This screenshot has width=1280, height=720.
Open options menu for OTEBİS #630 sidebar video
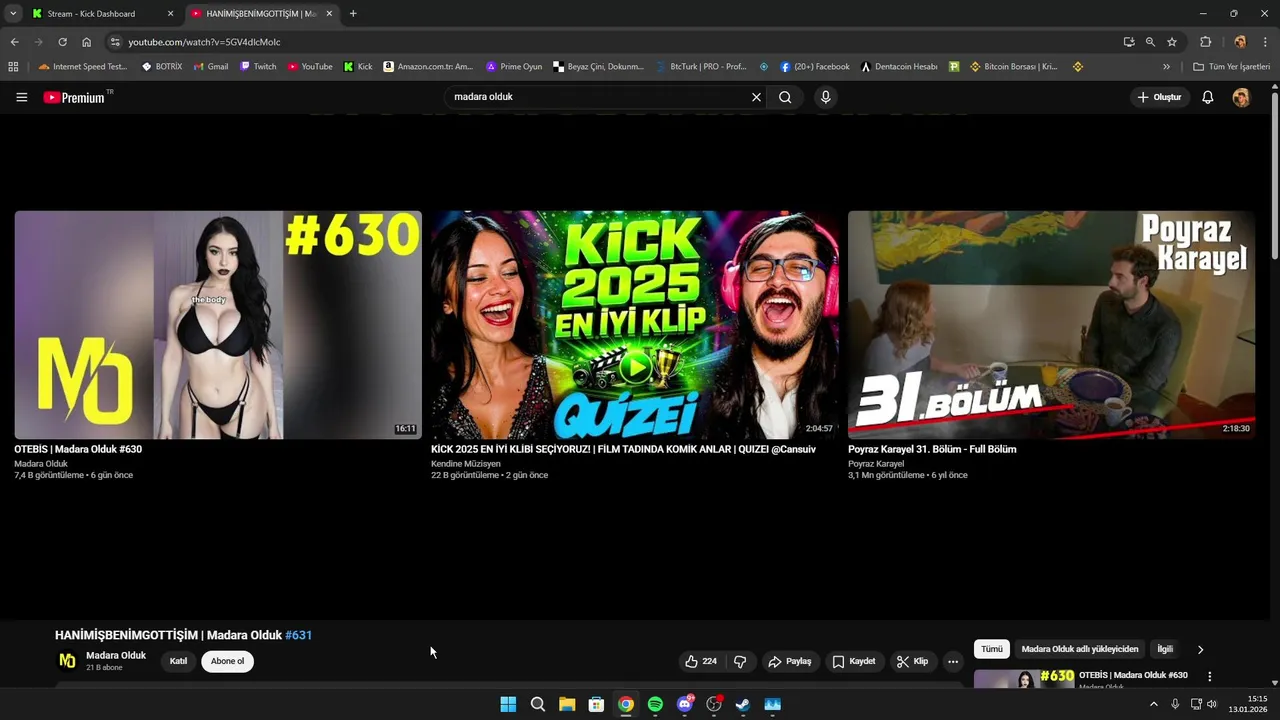[x=1209, y=677]
